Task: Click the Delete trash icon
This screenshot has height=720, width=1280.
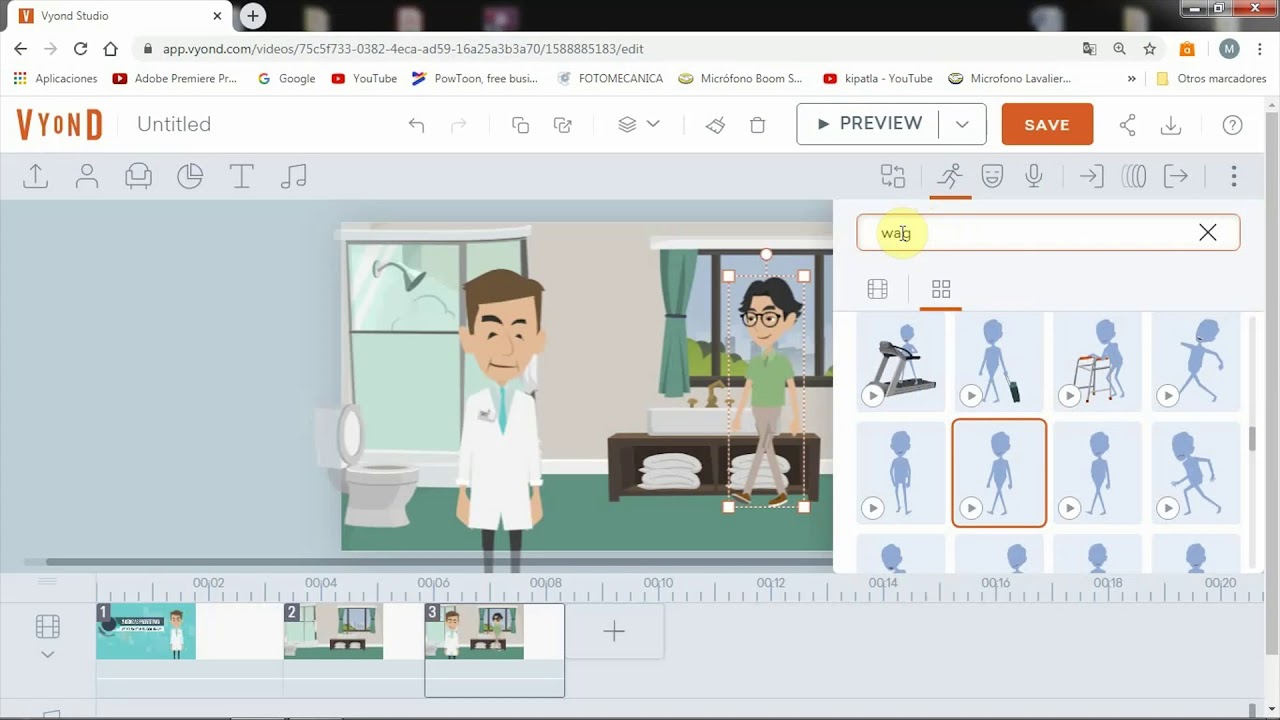Action: point(758,125)
